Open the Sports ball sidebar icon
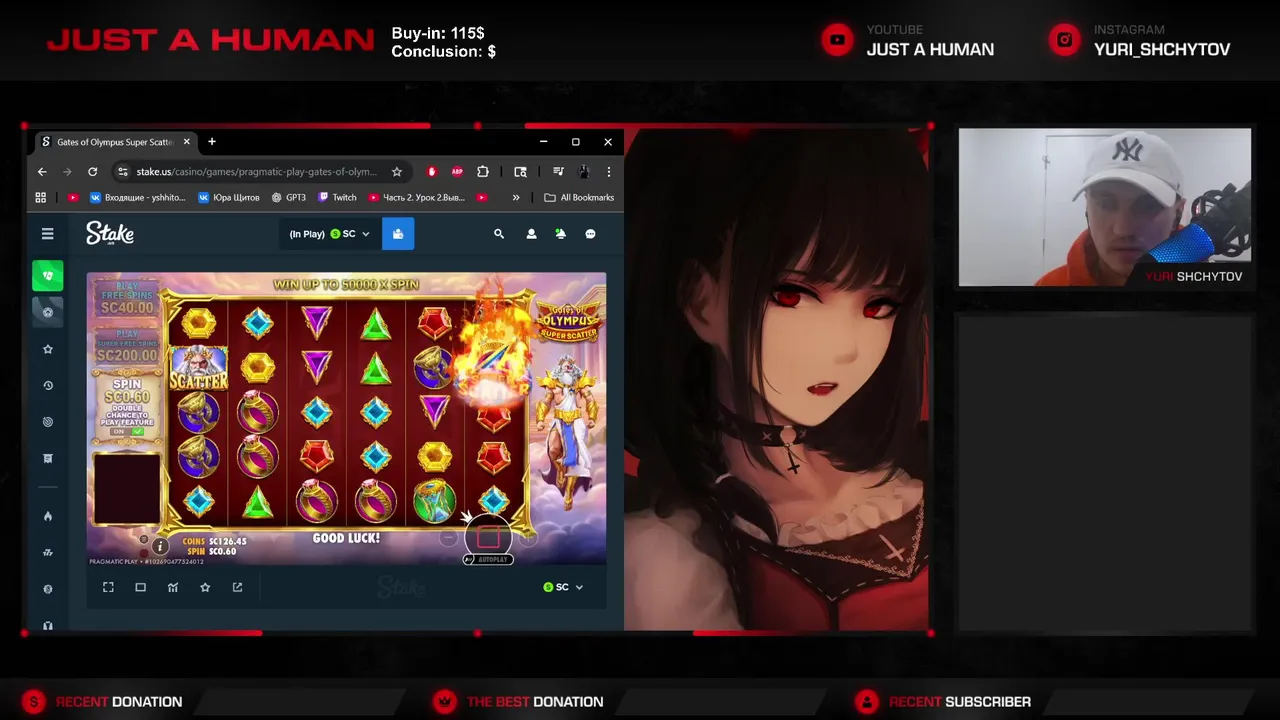This screenshot has height=720, width=1280. pyautogui.click(x=47, y=312)
